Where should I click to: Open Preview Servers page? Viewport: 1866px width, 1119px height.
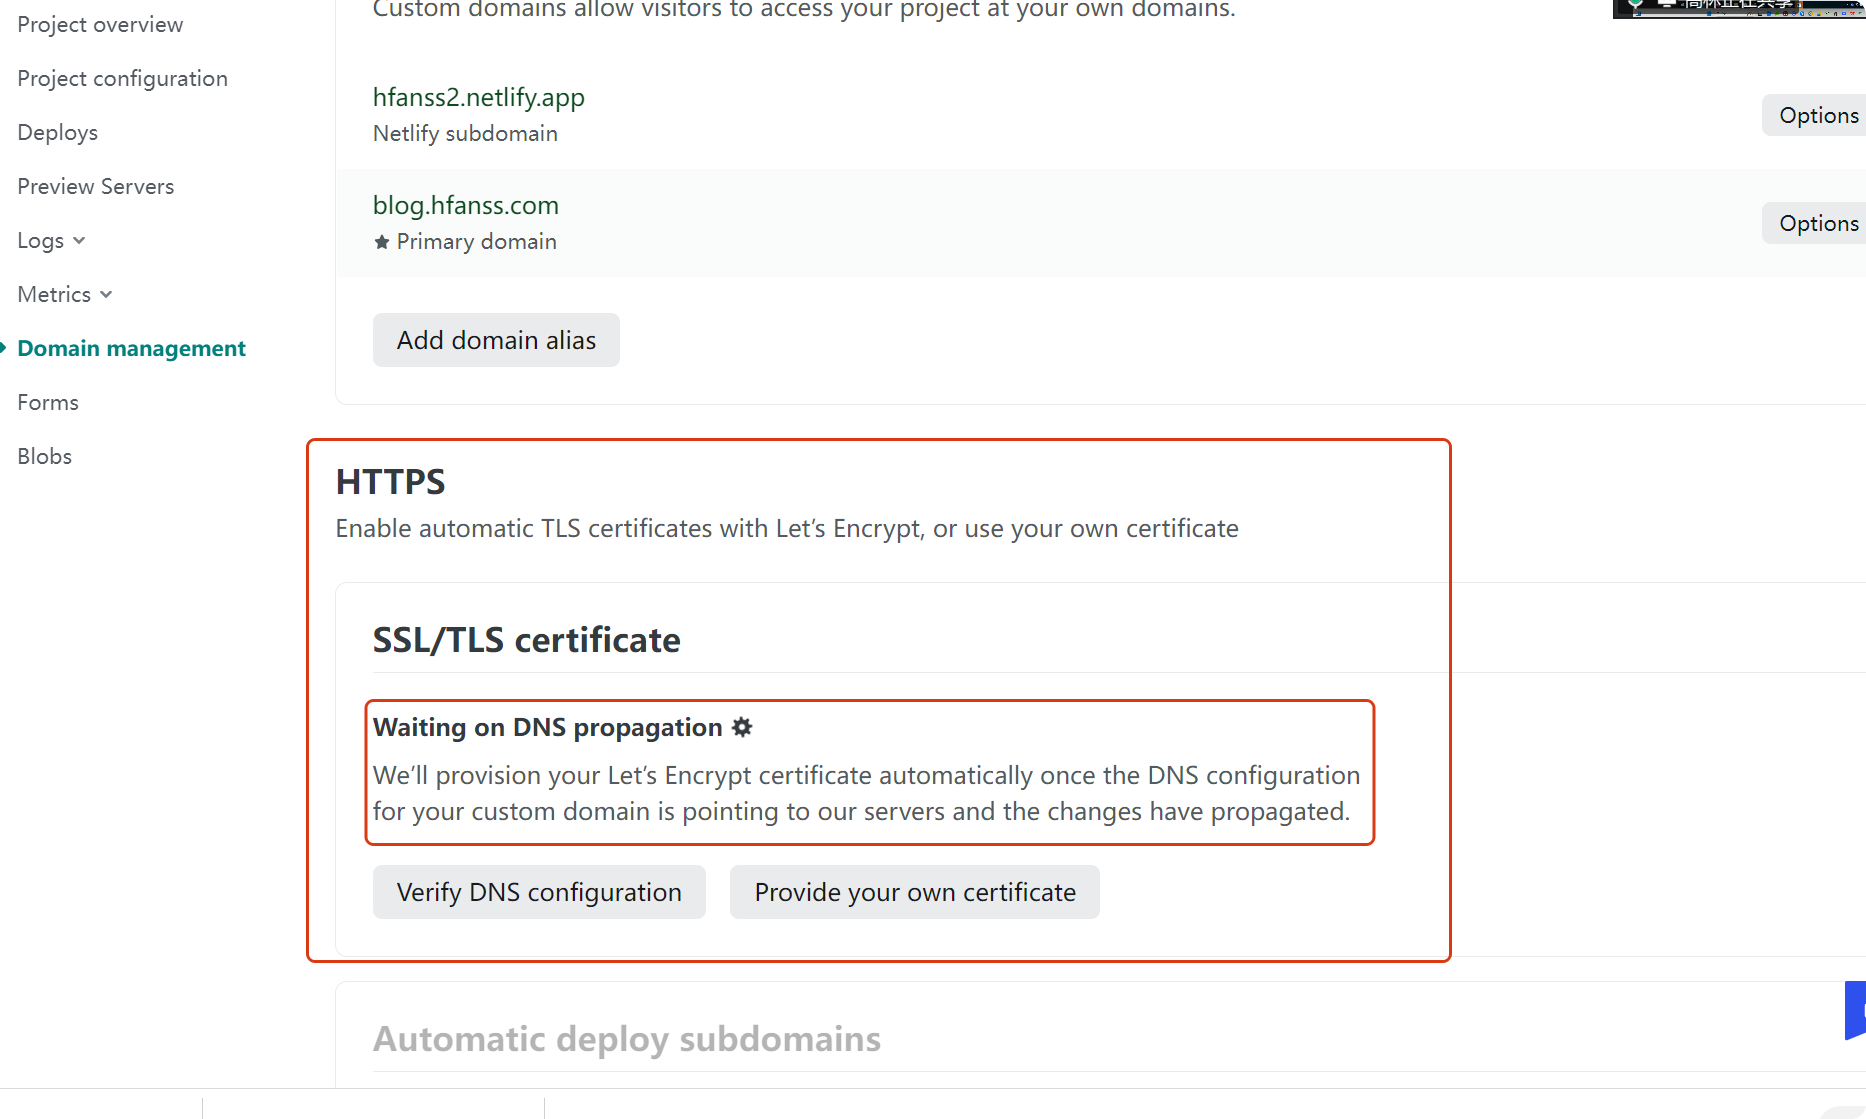[95, 186]
